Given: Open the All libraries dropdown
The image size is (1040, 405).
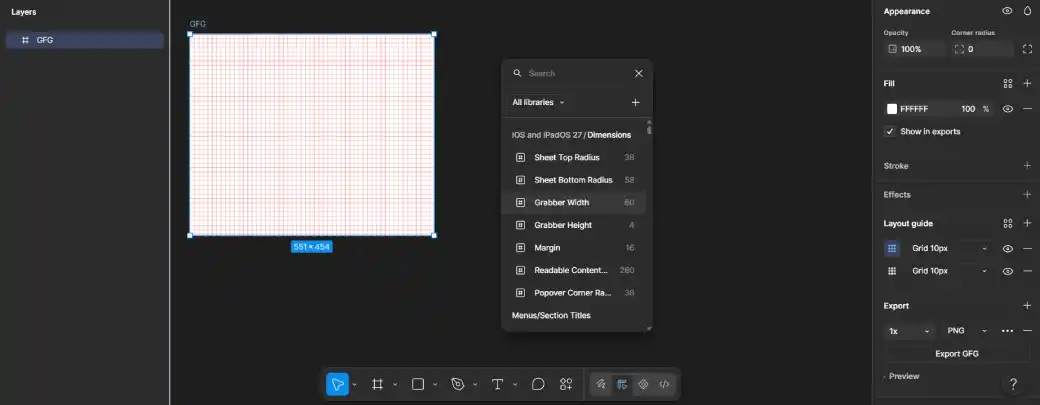Looking at the screenshot, I should pos(539,102).
